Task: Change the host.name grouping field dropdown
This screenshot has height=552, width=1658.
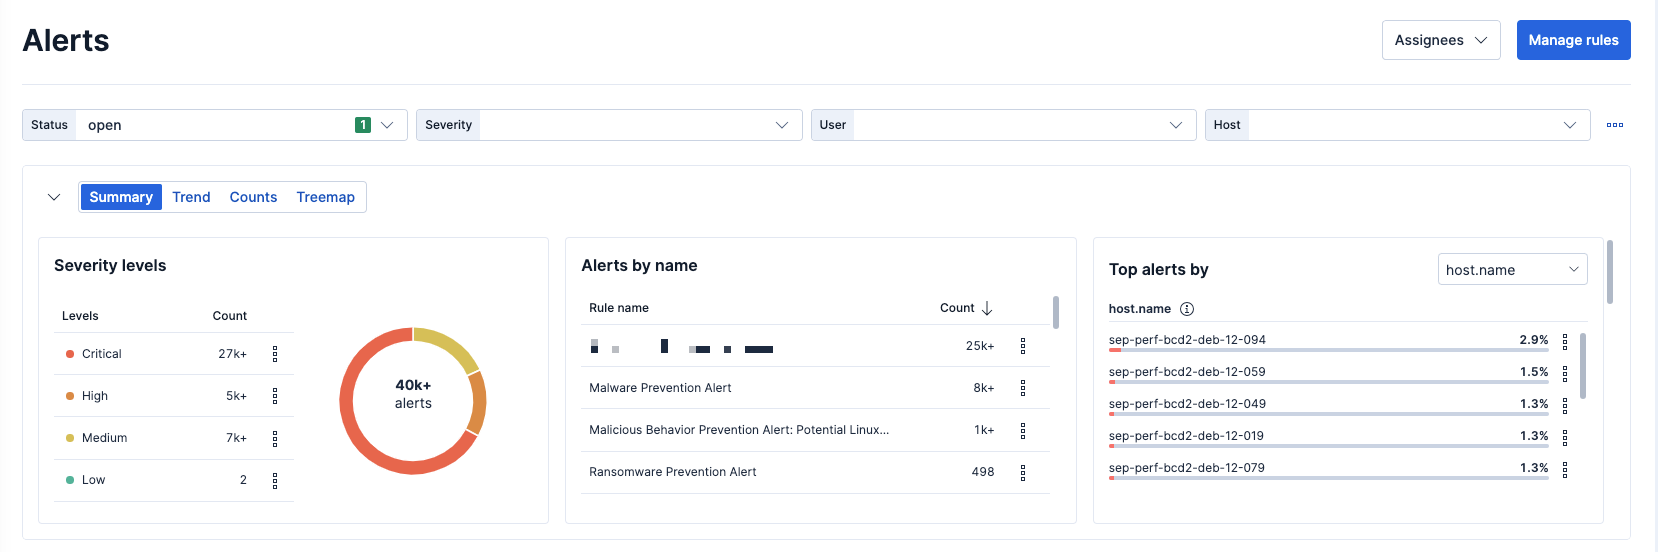Action: [x=1512, y=270]
